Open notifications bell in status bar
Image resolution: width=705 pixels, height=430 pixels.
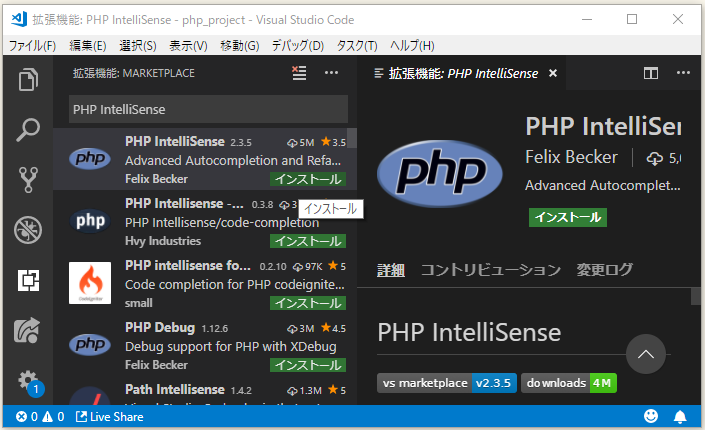pyautogui.click(x=680, y=417)
